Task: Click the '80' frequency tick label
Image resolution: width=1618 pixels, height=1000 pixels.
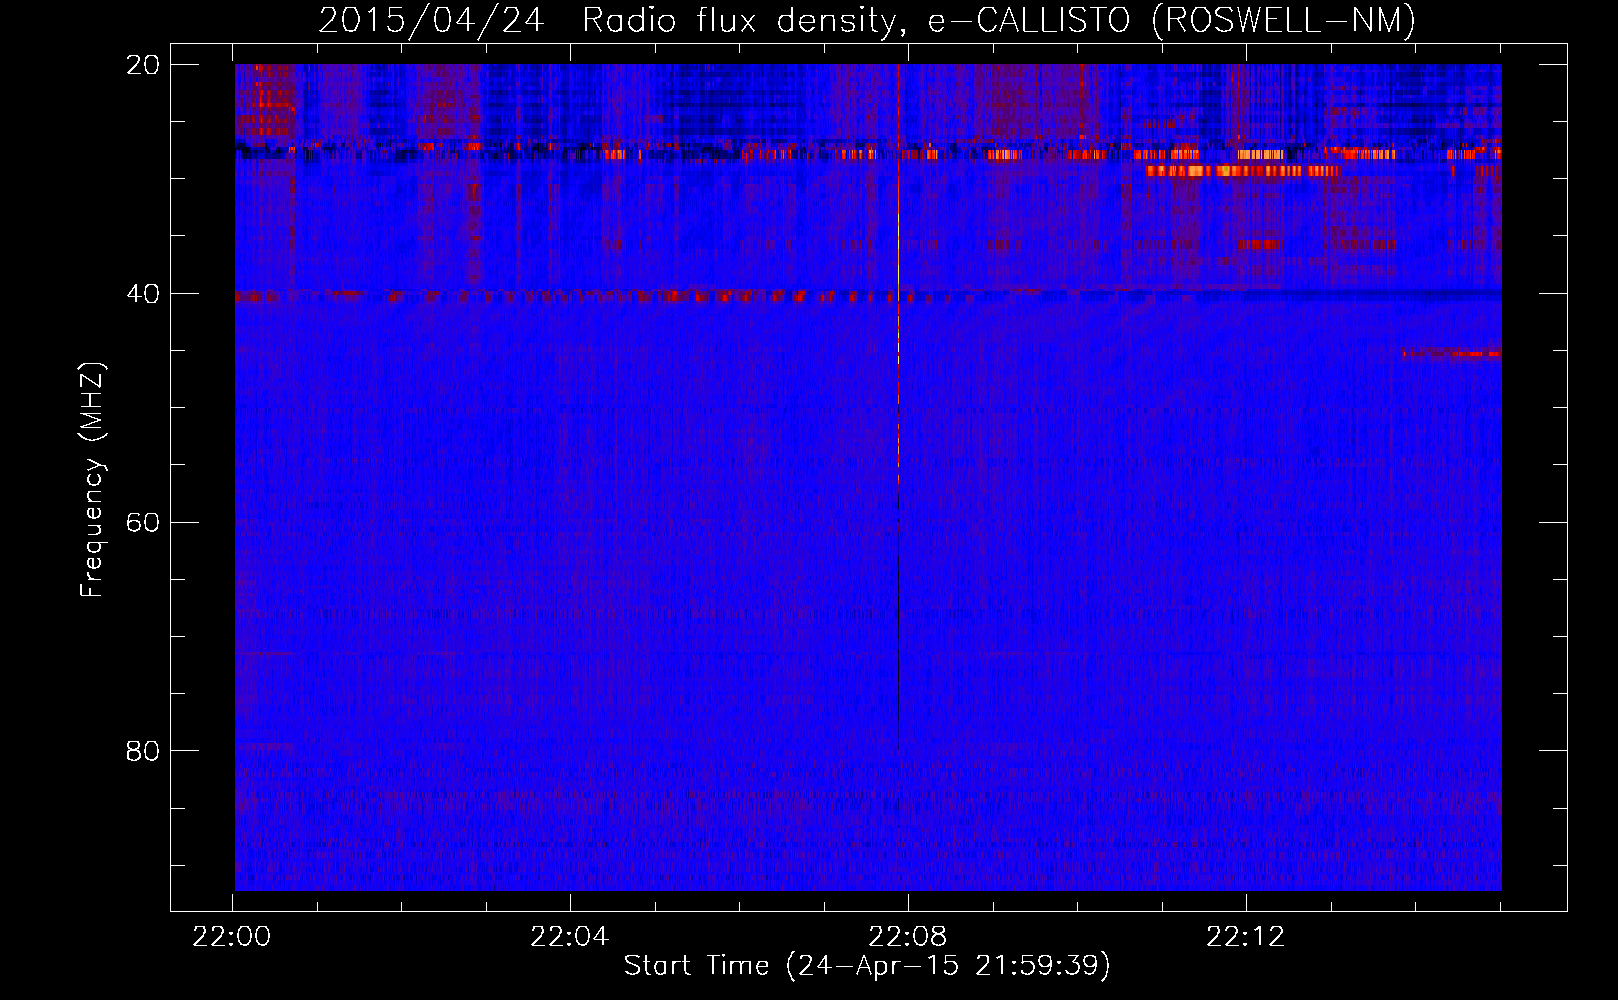Action: point(143,751)
